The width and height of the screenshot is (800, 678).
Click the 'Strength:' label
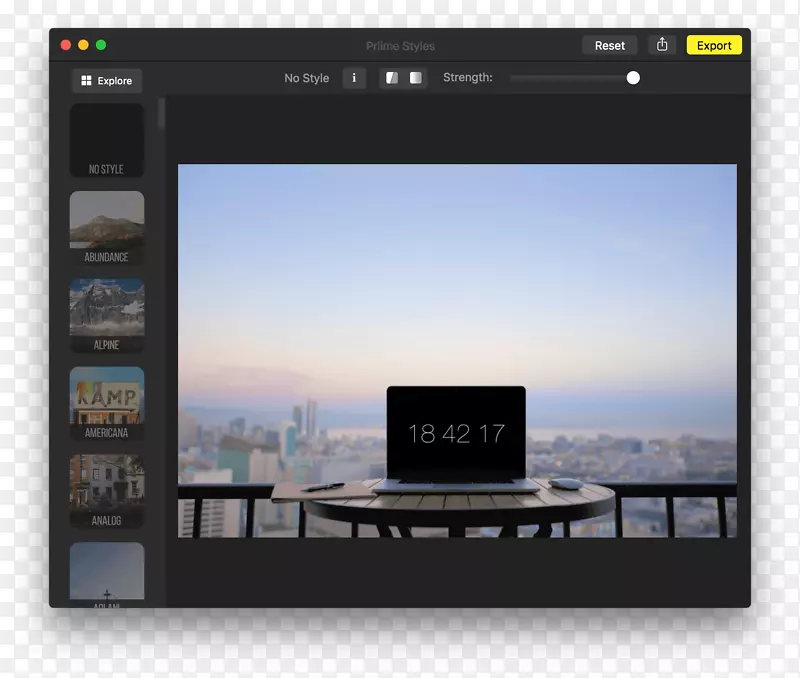click(467, 78)
